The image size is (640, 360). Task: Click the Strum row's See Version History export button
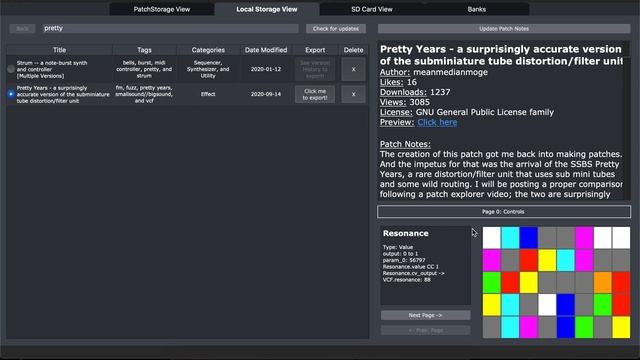pyautogui.click(x=315, y=69)
